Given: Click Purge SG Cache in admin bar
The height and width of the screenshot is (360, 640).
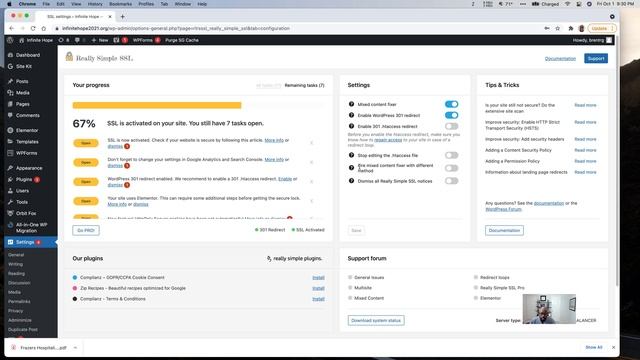Looking at the screenshot, I should tap(182, 40).
